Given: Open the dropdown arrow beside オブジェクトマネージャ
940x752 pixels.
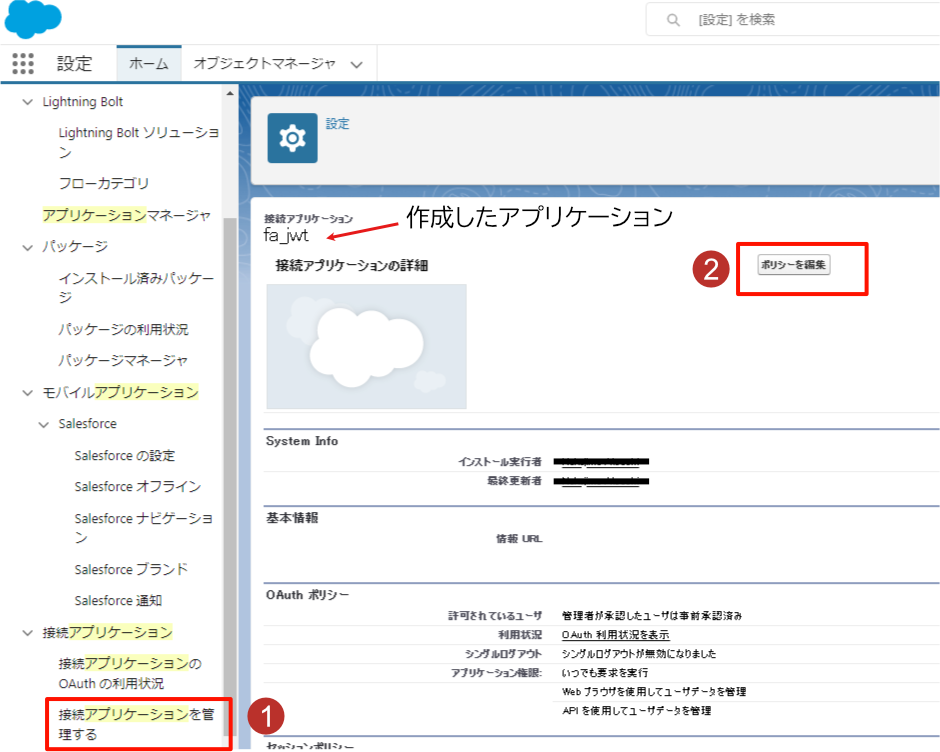Looking at the screenshot, I should pyautogui.click(x=356, y=65).
